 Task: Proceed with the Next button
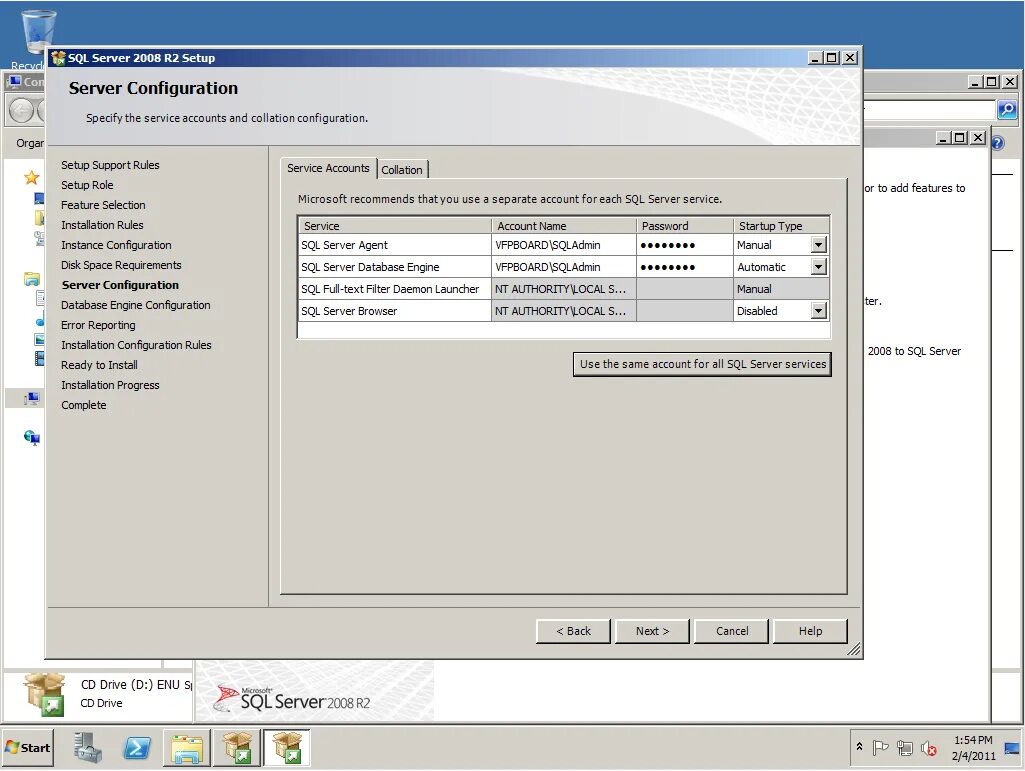652,631
